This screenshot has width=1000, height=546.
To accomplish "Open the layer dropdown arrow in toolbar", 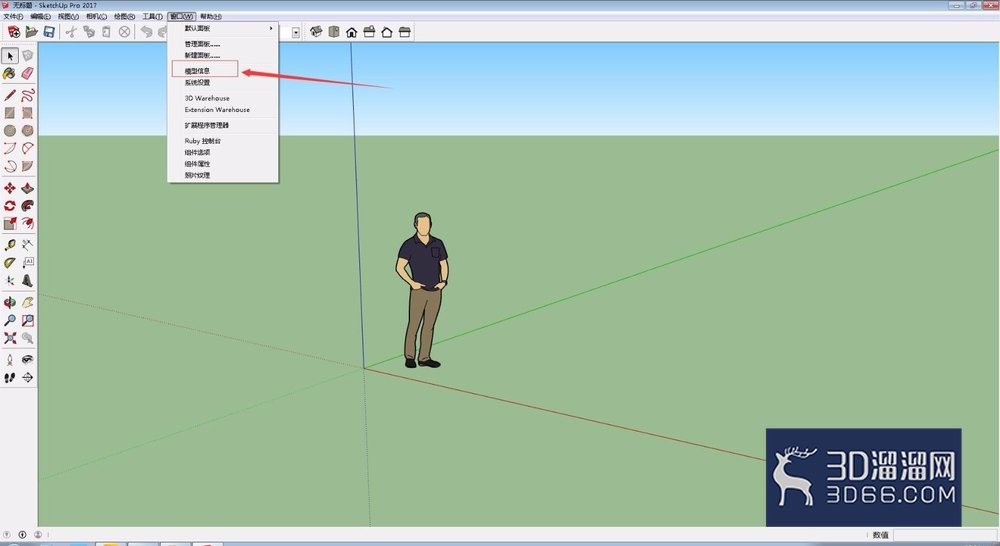I will coord(296,33).
